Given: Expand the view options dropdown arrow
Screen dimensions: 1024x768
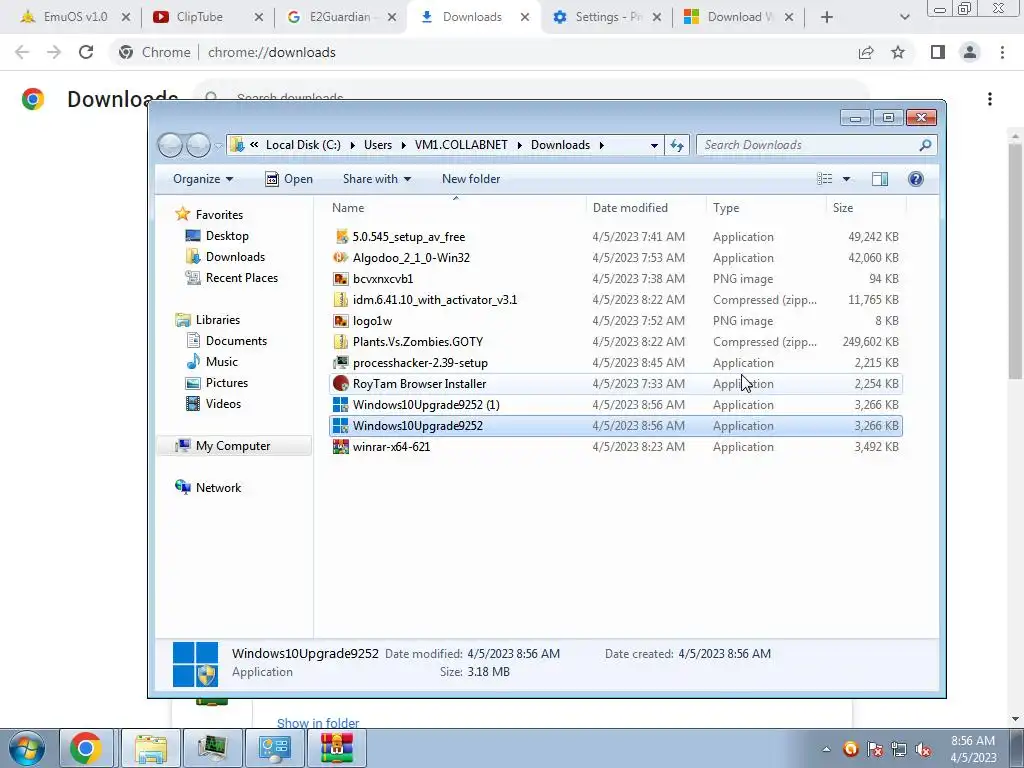Looking at the screenshot, I should pos(846,179).
